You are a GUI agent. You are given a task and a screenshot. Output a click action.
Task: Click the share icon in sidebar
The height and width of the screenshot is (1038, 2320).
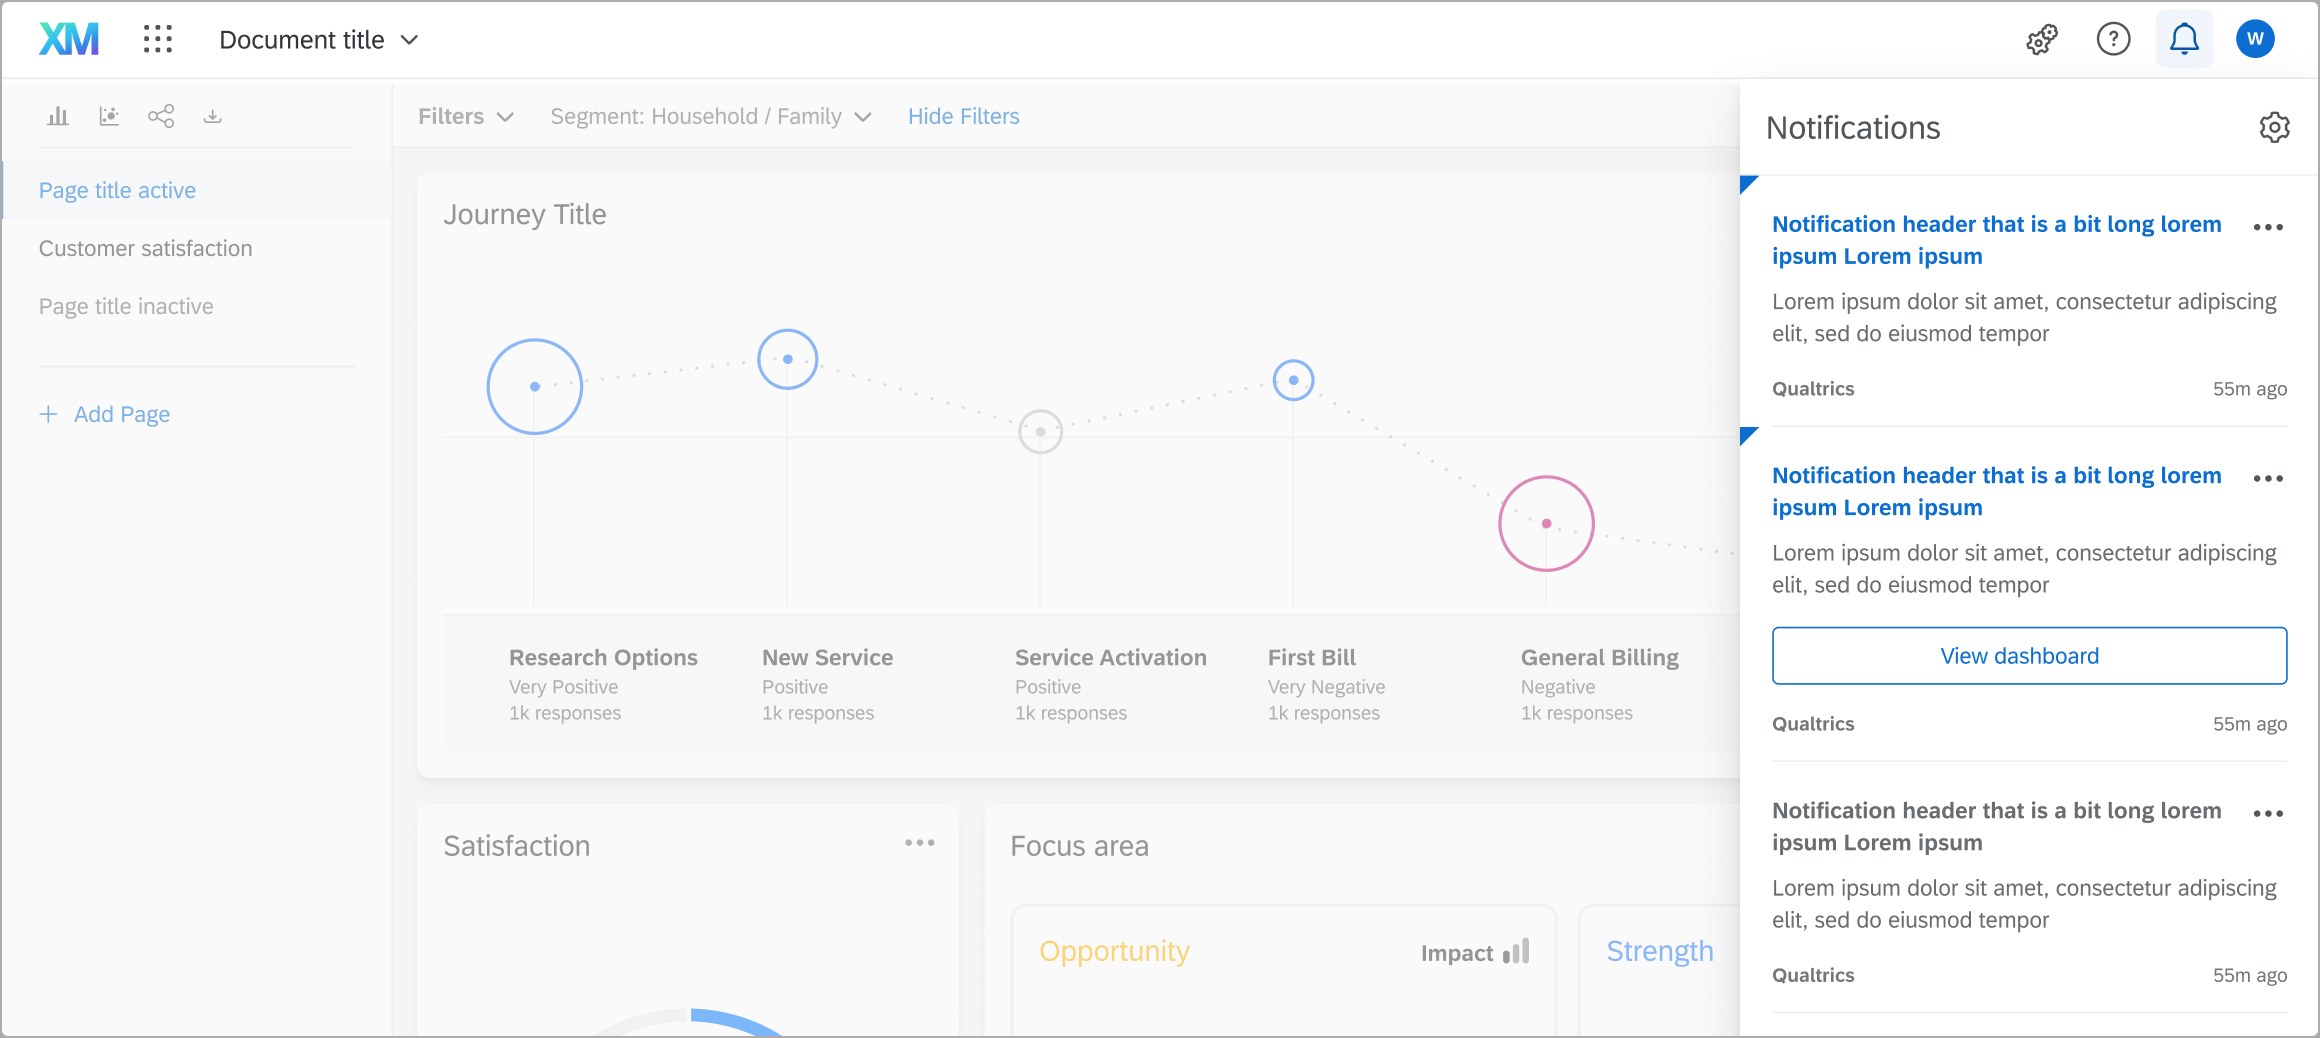pos(161,116)
